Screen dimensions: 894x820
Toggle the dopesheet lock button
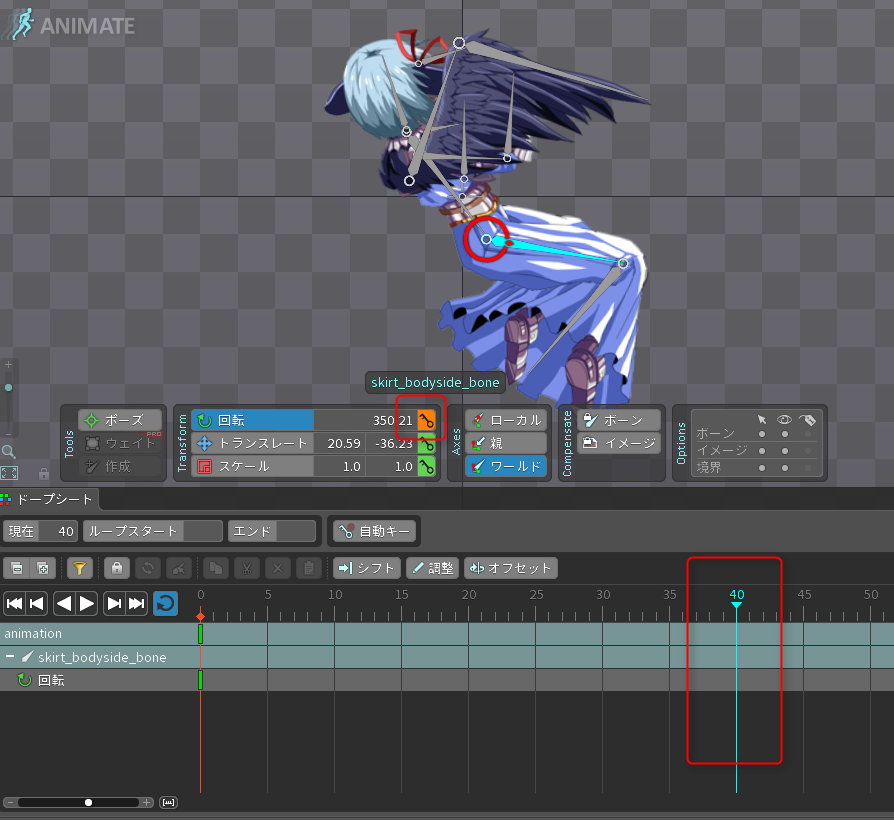coord(117,568)
